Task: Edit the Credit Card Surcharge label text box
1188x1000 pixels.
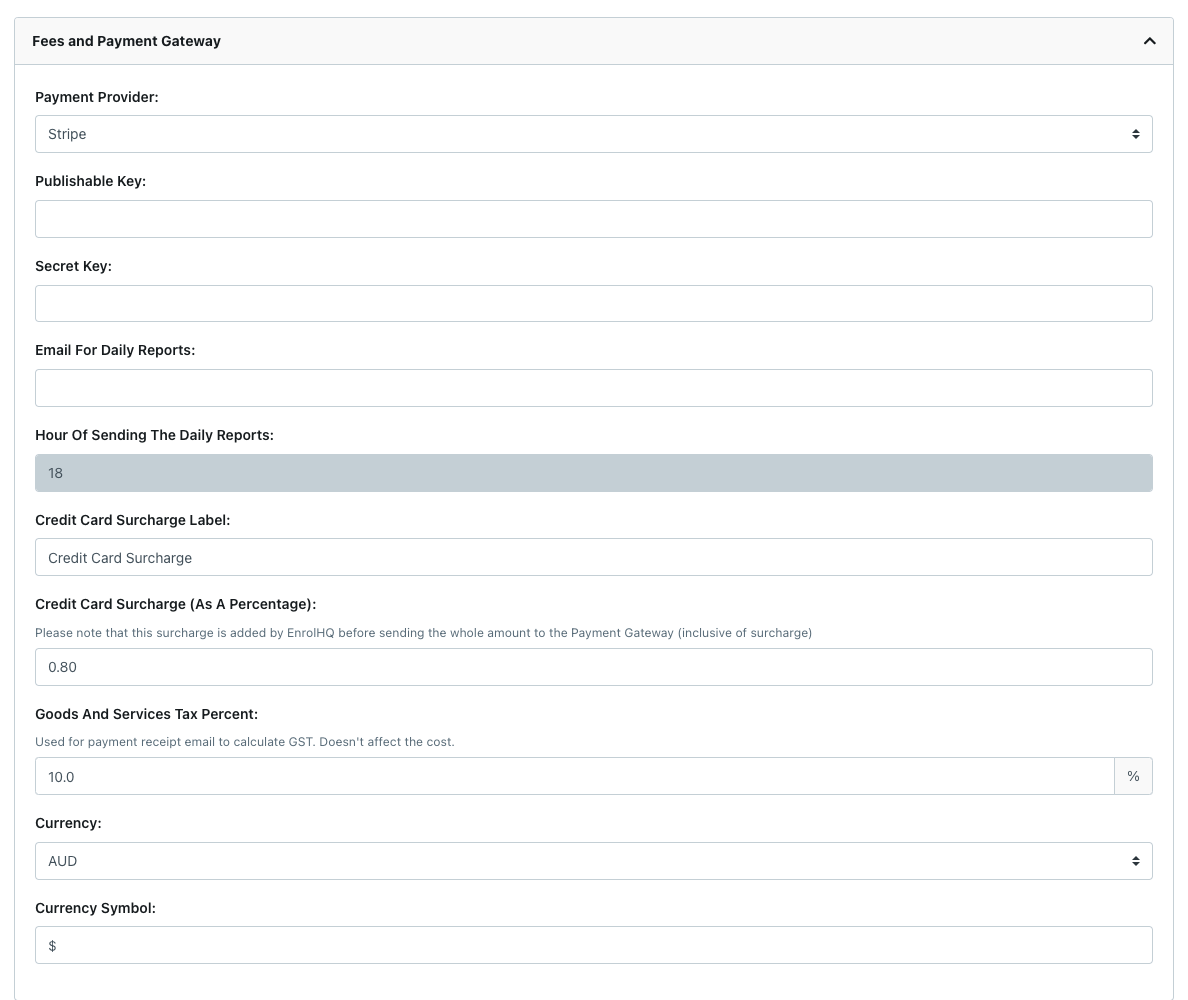Action: (593, 557)
